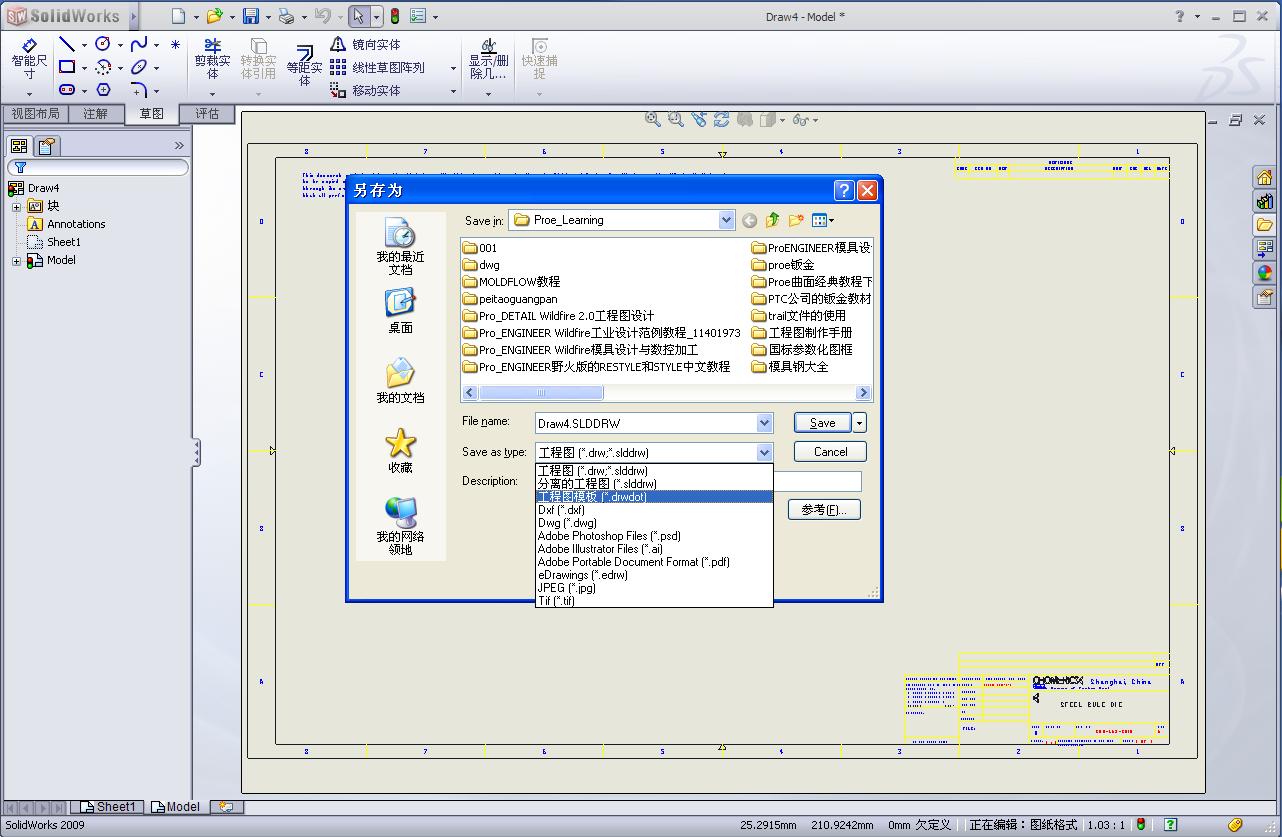Select the Ellipse sketch tool

pos(139,67)
